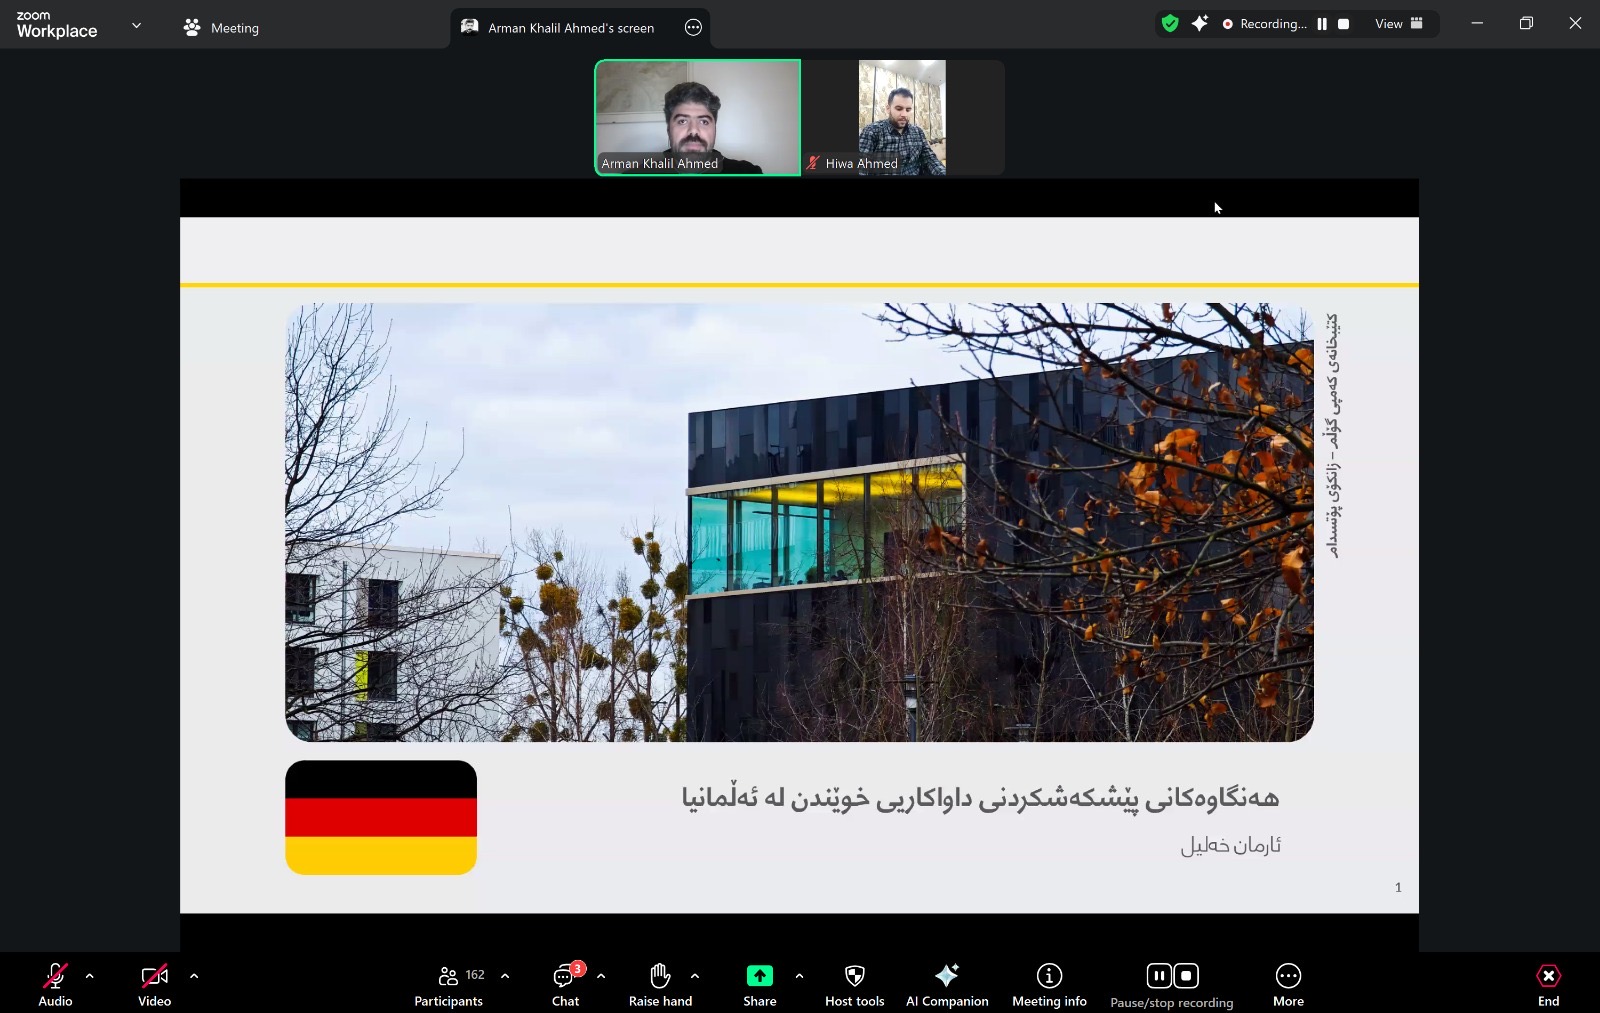Viewport: 1600px width, 1013px height.
Task: Open AI Companion from the toolbar
Action: pyautogui.click(x=946, y=984)
